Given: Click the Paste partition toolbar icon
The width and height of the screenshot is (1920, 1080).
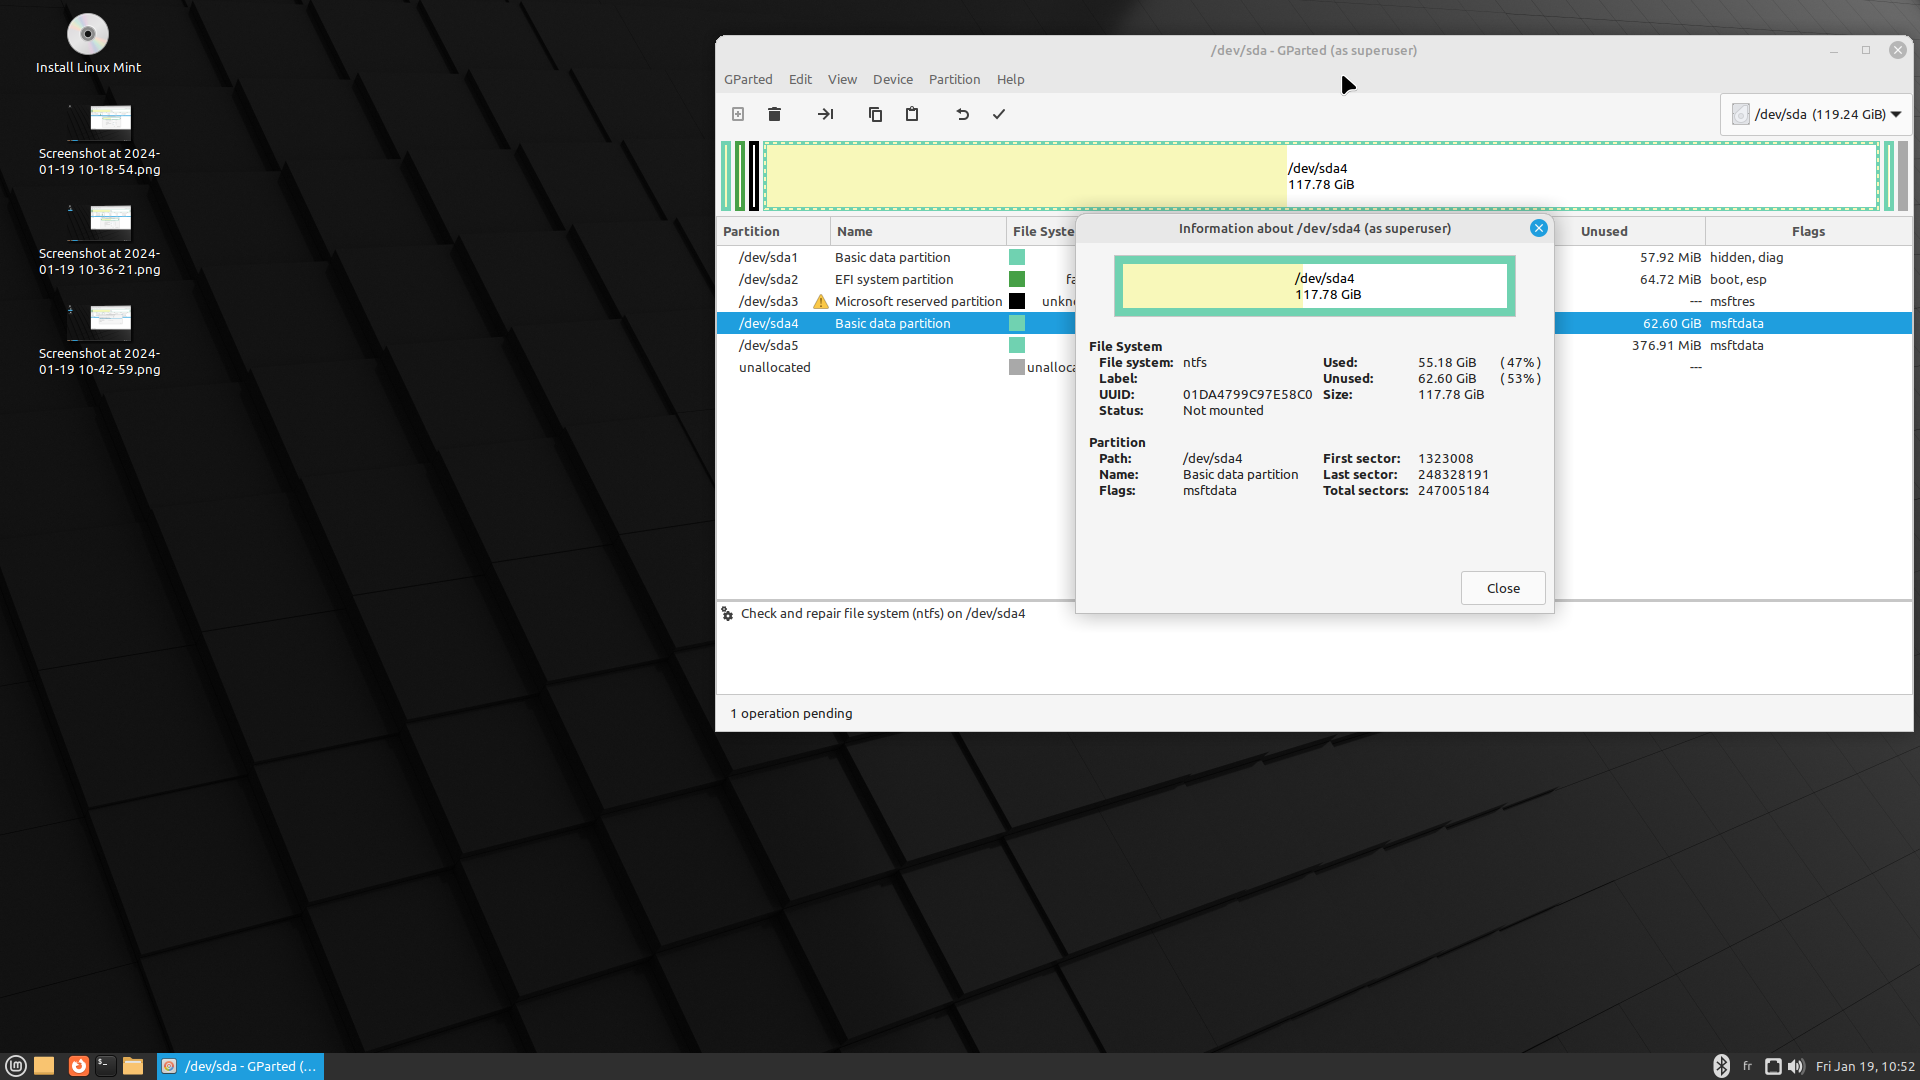Looking at the screenshot, I should coord(912,114).
